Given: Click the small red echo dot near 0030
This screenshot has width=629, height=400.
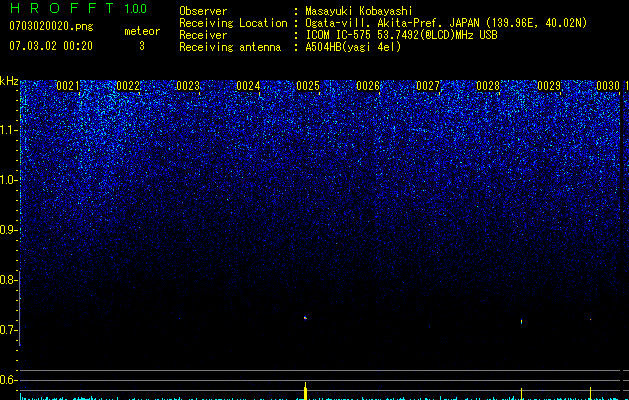Looking at the screenshot, I should click(x=590, y=319).
